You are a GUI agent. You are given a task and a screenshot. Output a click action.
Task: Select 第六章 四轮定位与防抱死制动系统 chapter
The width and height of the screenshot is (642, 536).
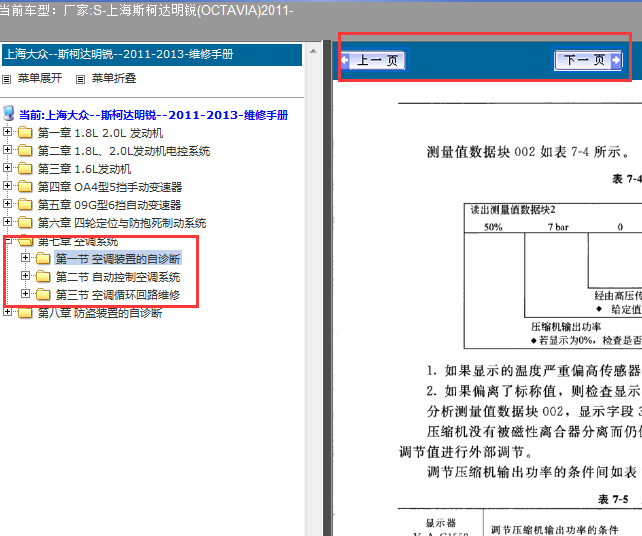(122, 223)
